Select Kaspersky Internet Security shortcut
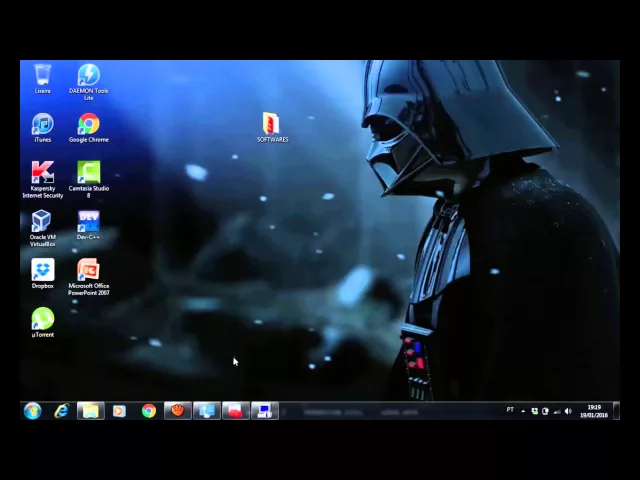 [42, 180]
